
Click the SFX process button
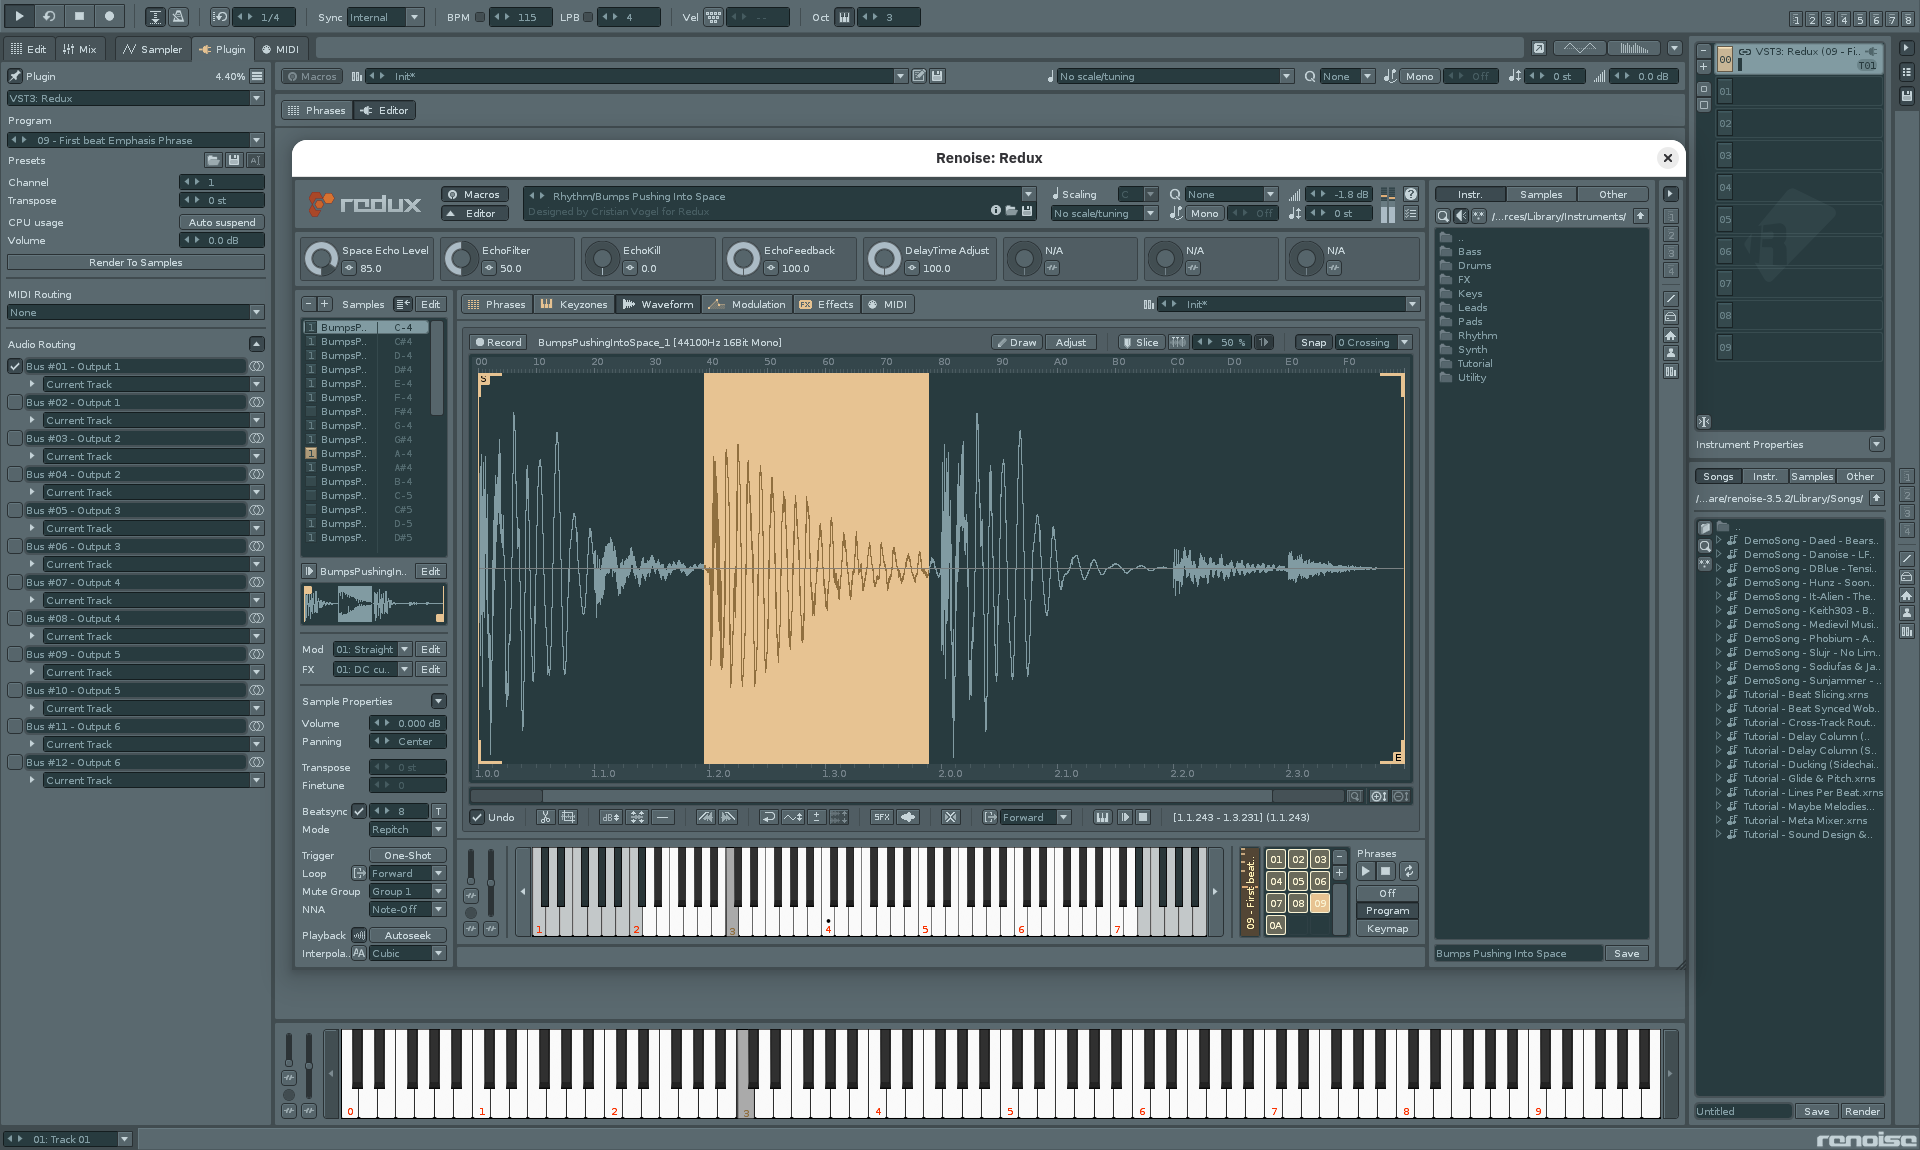(x=881, y=817)
